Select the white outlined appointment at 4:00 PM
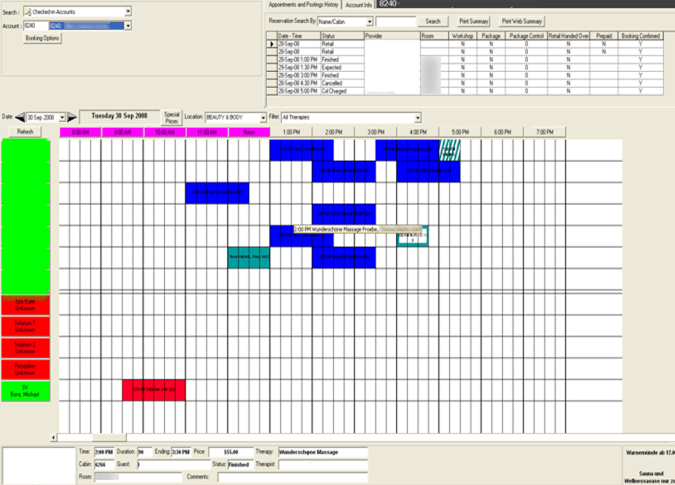Image resolution: width=675 pixels, height=485 pixels. [x=412, y=236]
